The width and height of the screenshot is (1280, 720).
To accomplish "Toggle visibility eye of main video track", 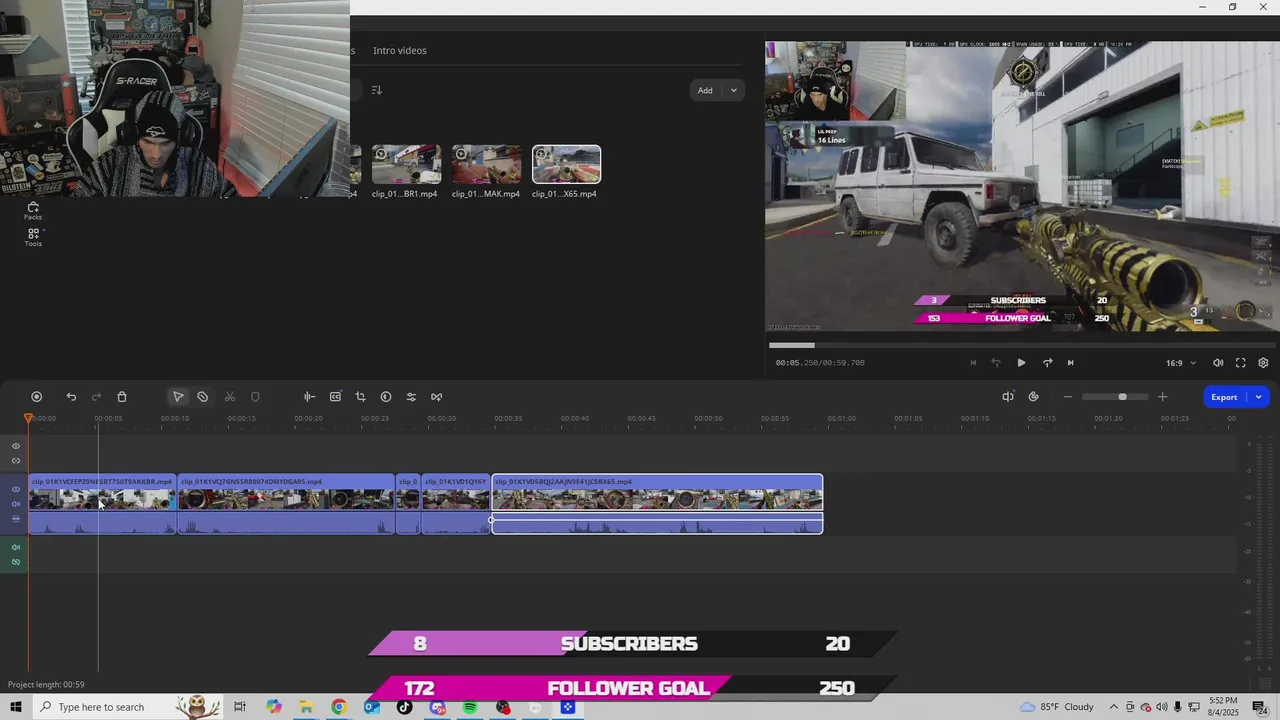I will pos(16,489).
